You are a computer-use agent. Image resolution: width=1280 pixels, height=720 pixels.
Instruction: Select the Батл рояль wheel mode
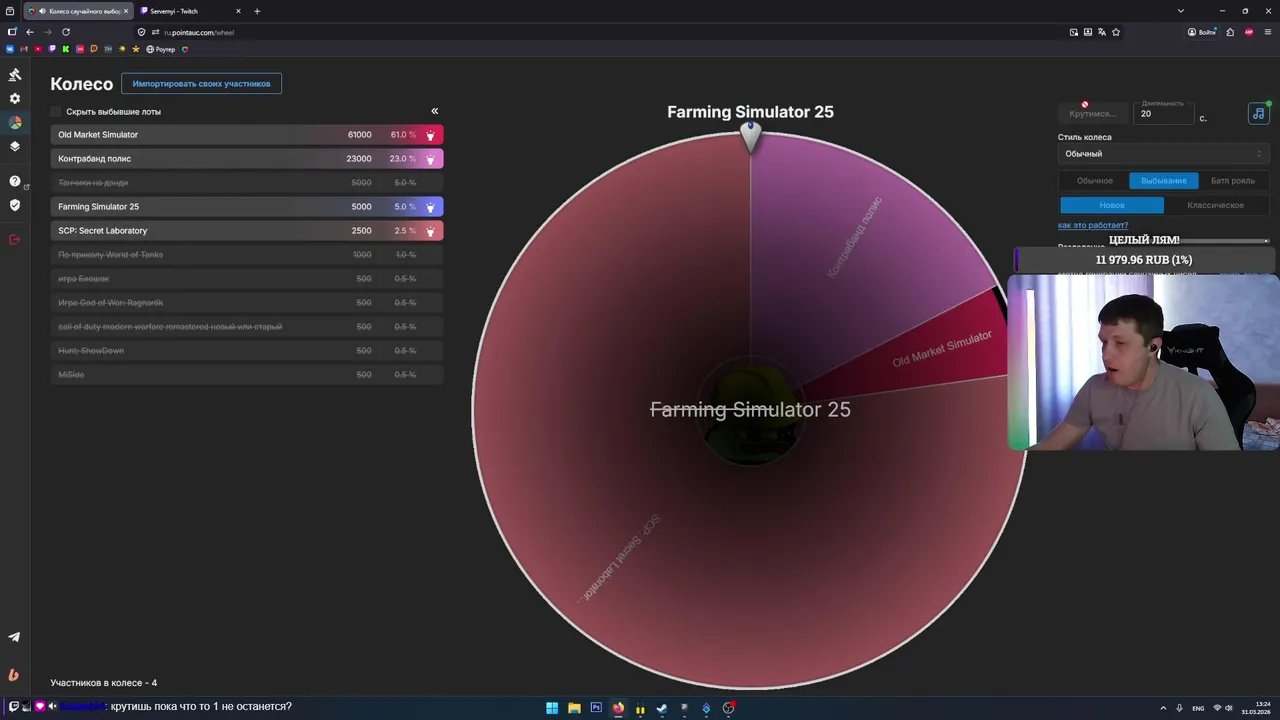click(1232, 181)
